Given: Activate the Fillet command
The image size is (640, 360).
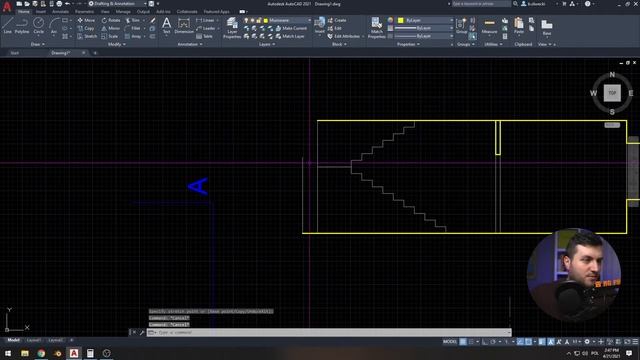Looking at the screenshot, I should (133, 28).
